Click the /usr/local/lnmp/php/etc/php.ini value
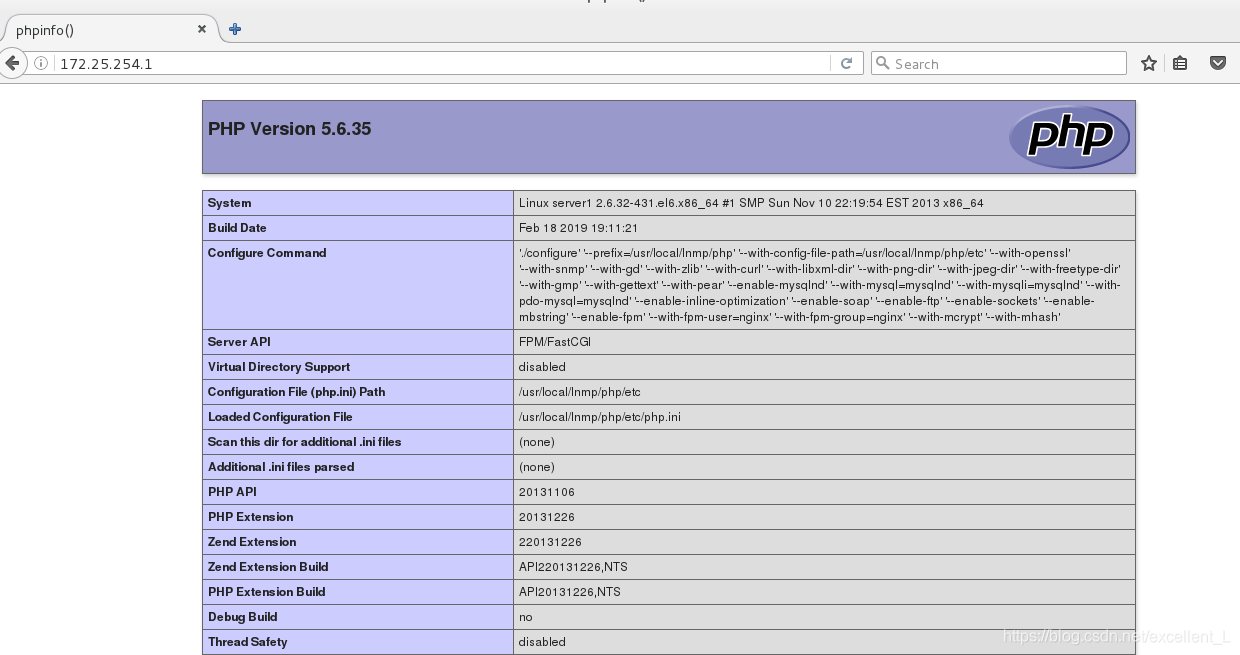1240x655 pixels. 599,417
